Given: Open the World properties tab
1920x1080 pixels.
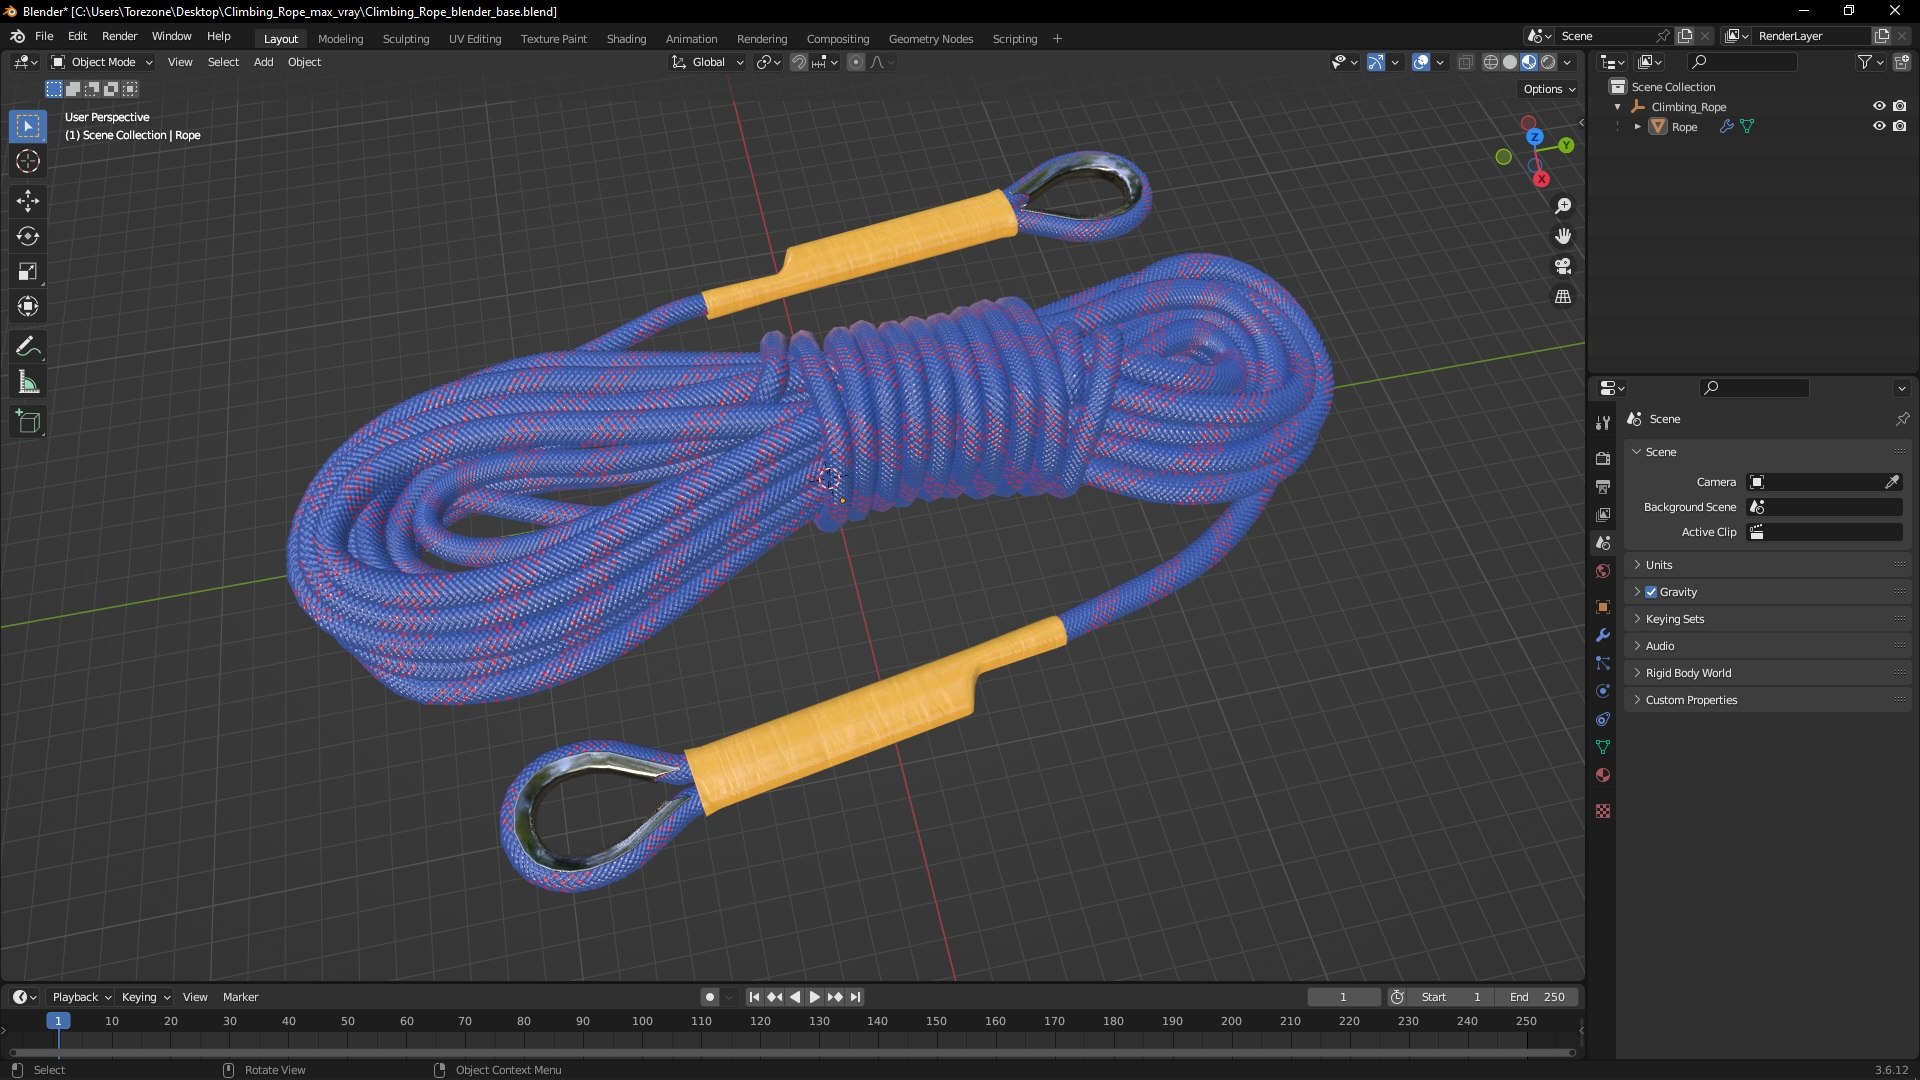Looking at the screenshot, I should pos(1603,571).
